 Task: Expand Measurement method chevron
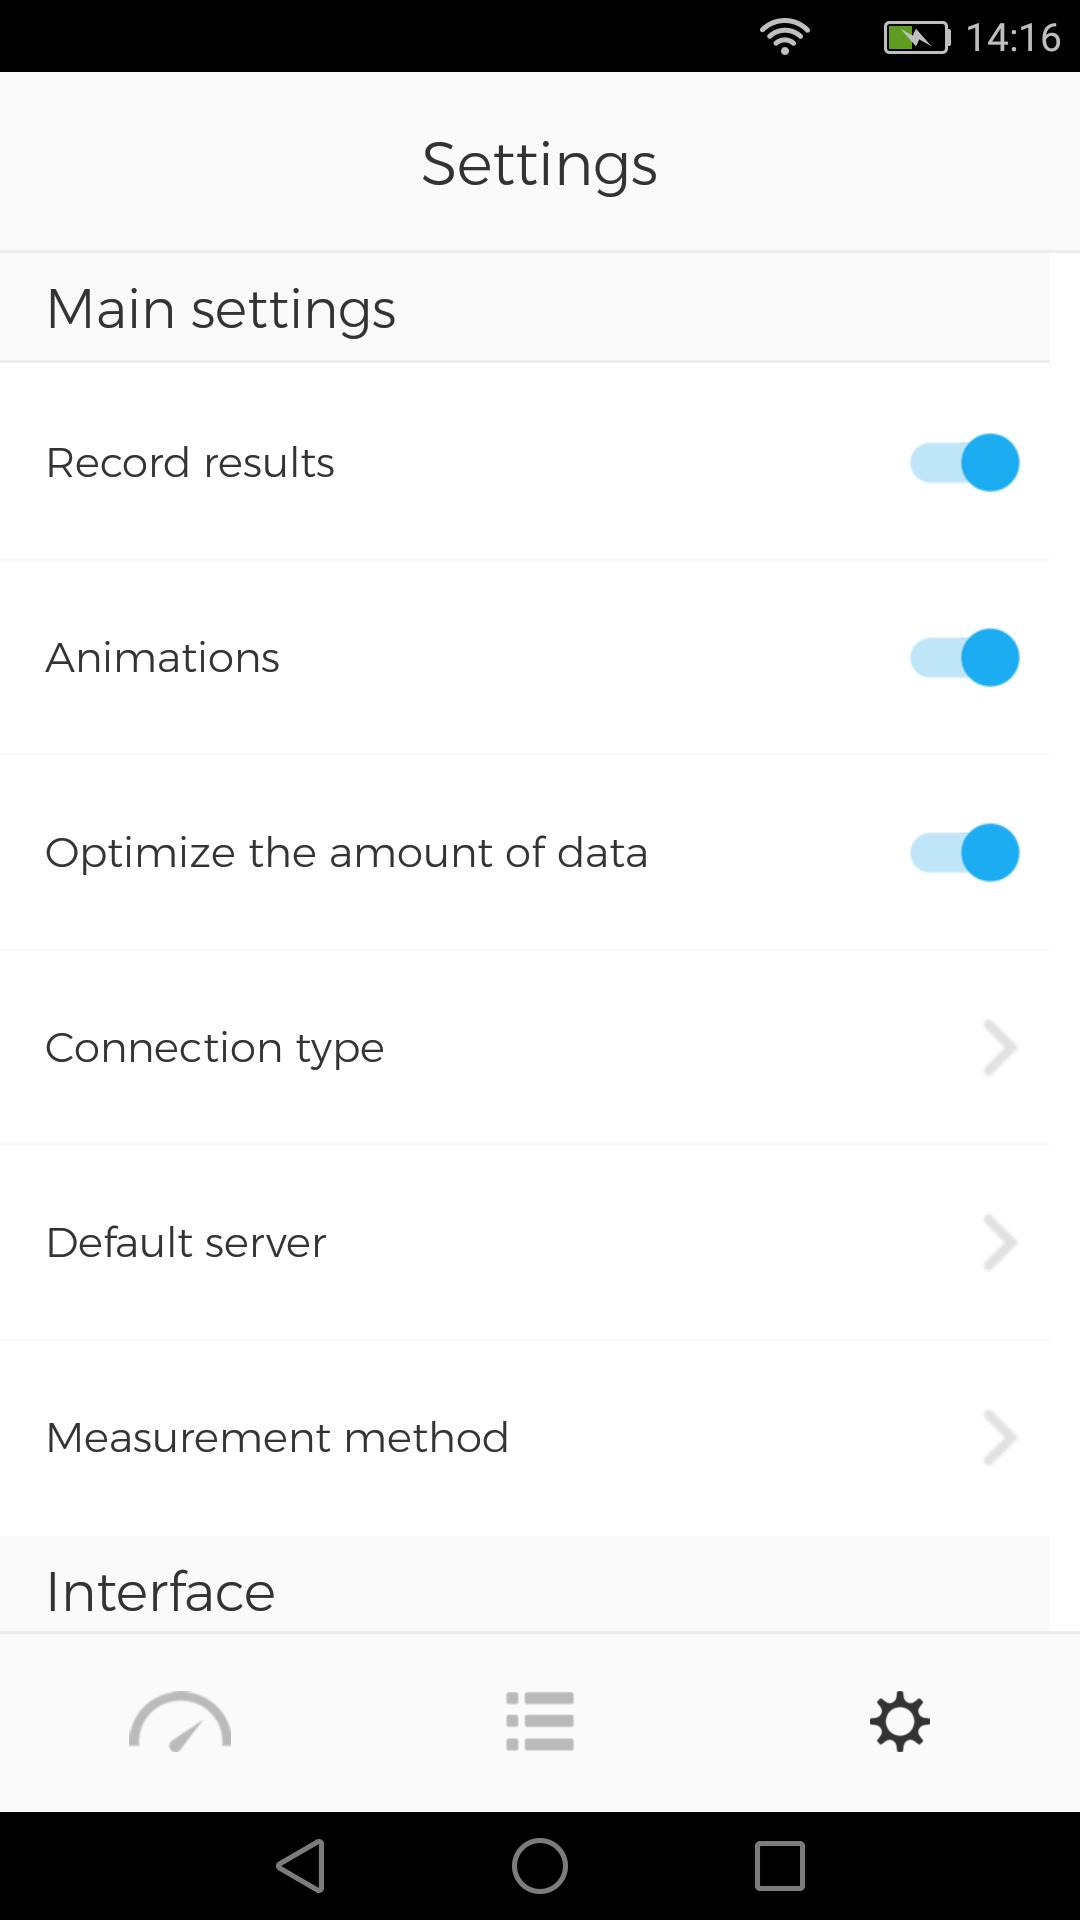click(1000, 1437)
